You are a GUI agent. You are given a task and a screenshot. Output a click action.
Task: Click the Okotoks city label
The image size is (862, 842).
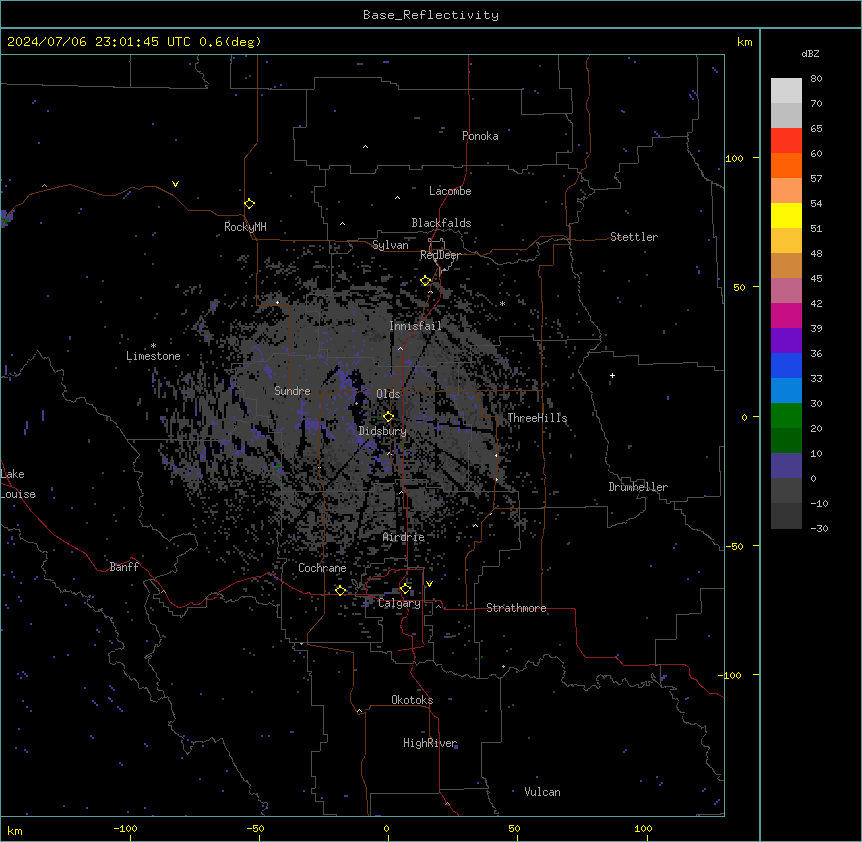click(x=412, y=700)
